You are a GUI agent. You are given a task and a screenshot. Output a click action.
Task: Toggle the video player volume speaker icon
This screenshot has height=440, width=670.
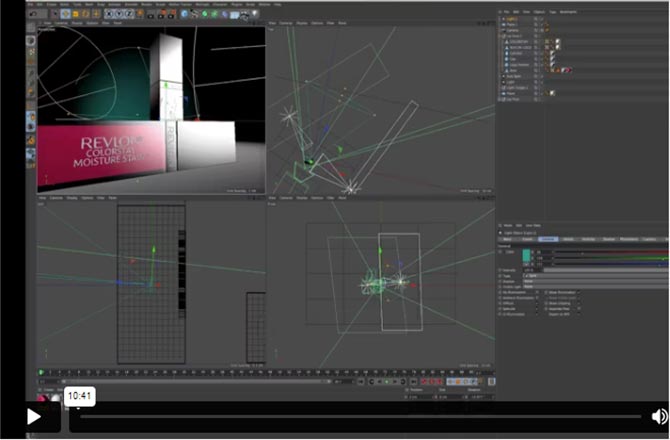click(659, 416)
